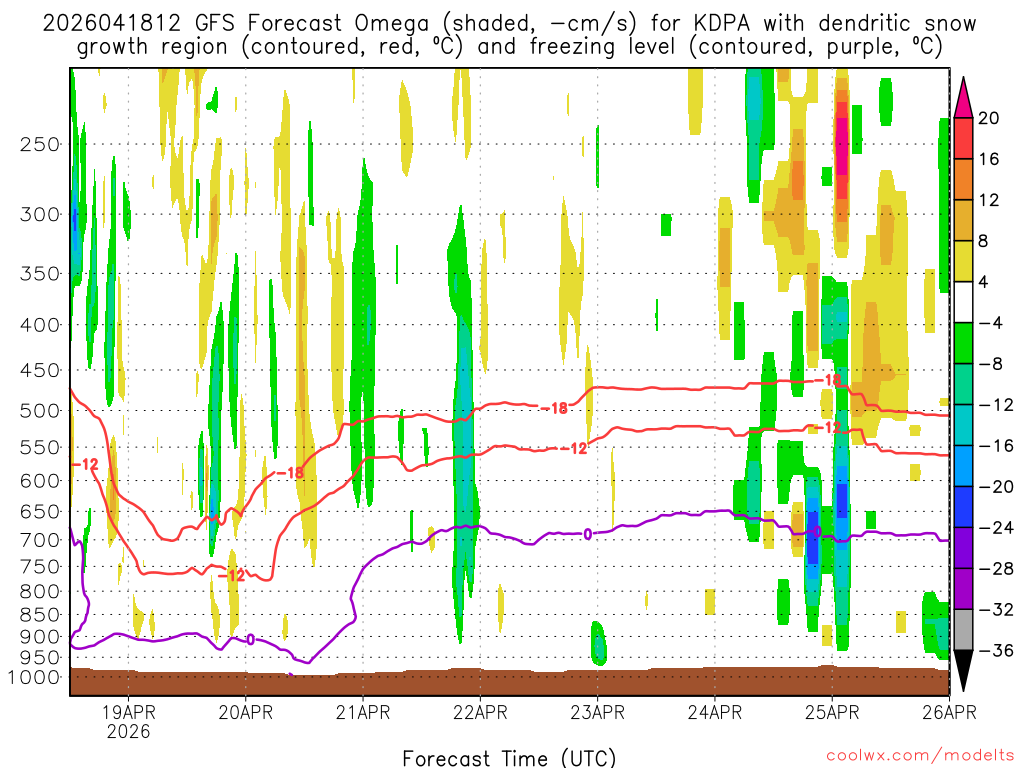
Task: Click the 400 pressure level label
Action: [40, 325]
